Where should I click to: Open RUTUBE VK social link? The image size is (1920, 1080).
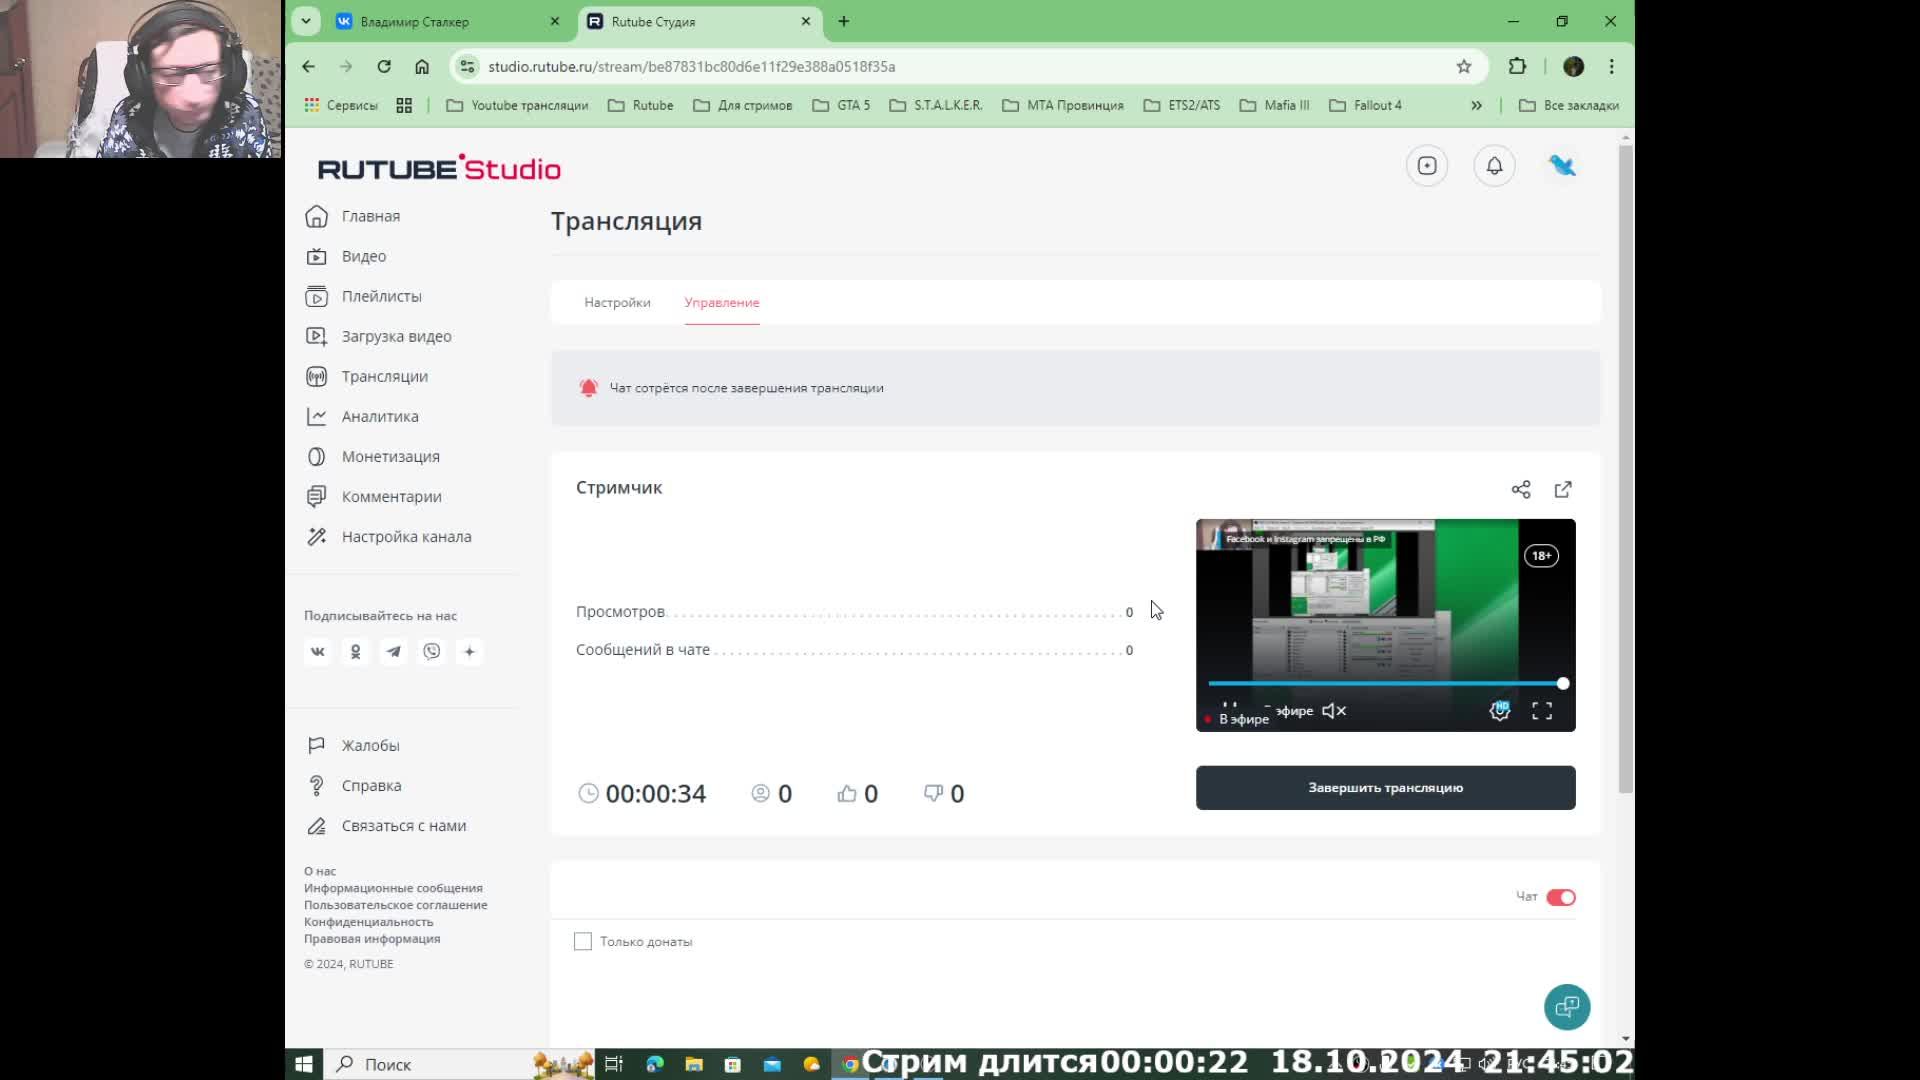[317, 652]
